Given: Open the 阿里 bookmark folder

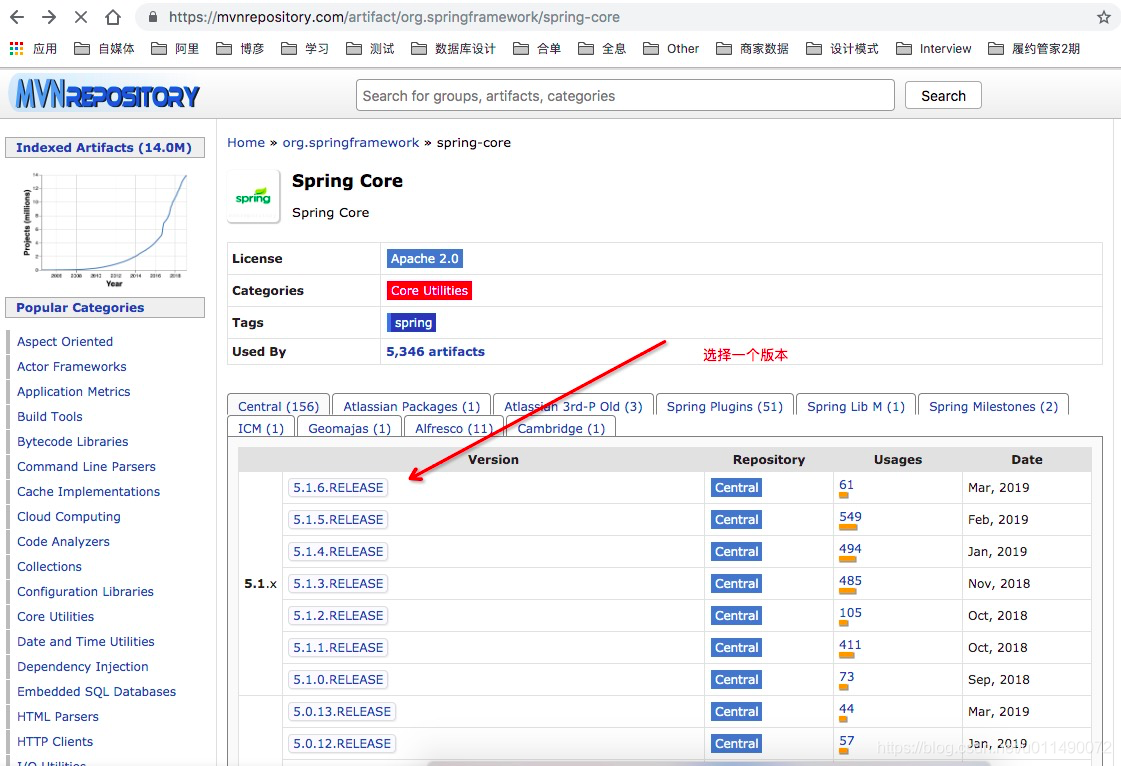Looking at the screenshot, I should pyautogui.click(x=175, y=49).
